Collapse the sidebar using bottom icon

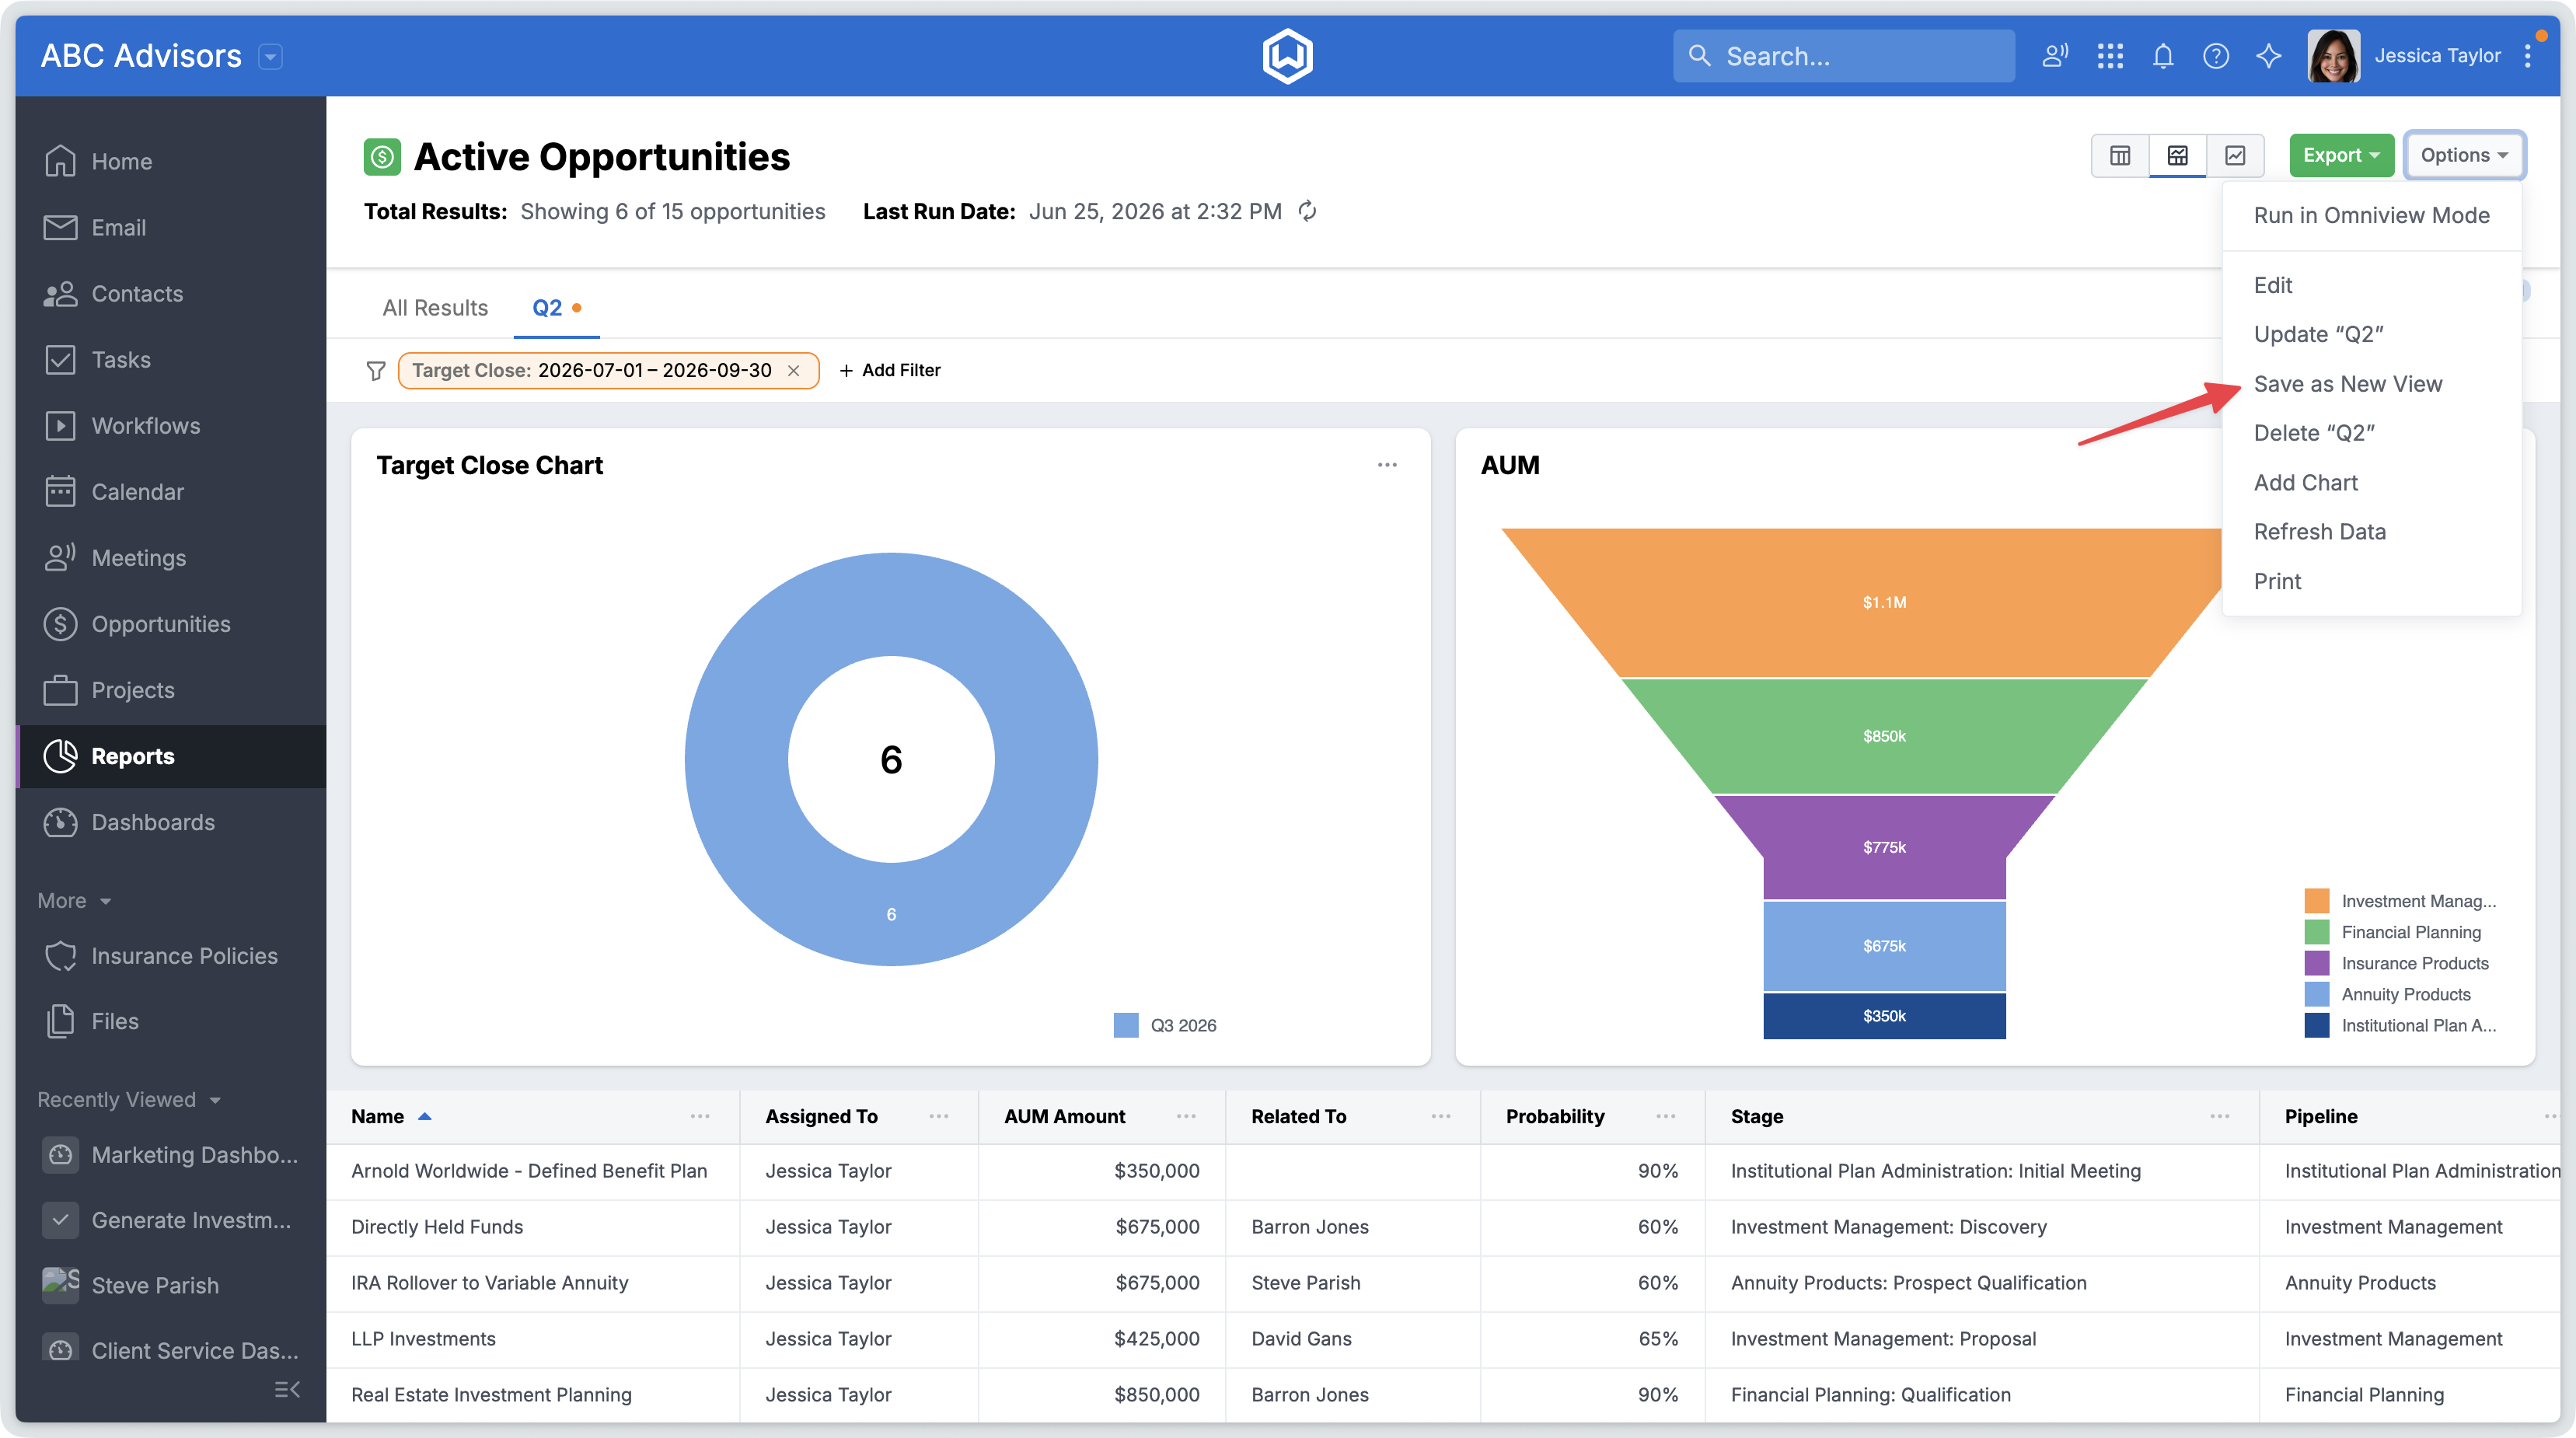coord(287,1389)
